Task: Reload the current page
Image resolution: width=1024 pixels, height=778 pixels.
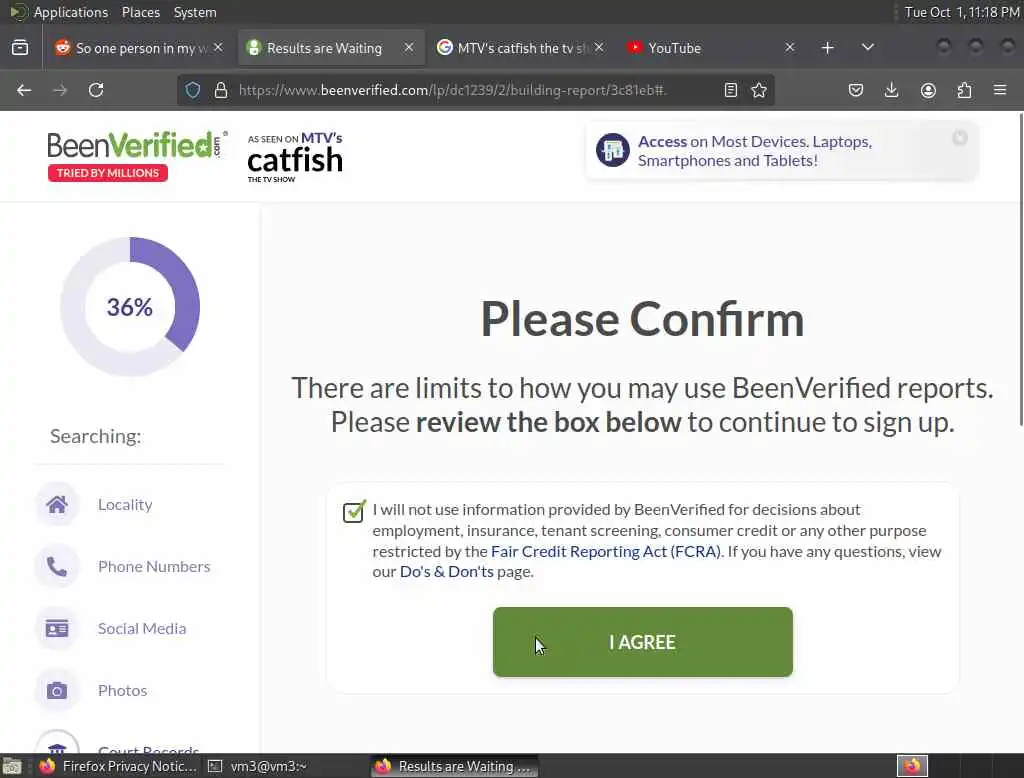Action: (96, 90)
